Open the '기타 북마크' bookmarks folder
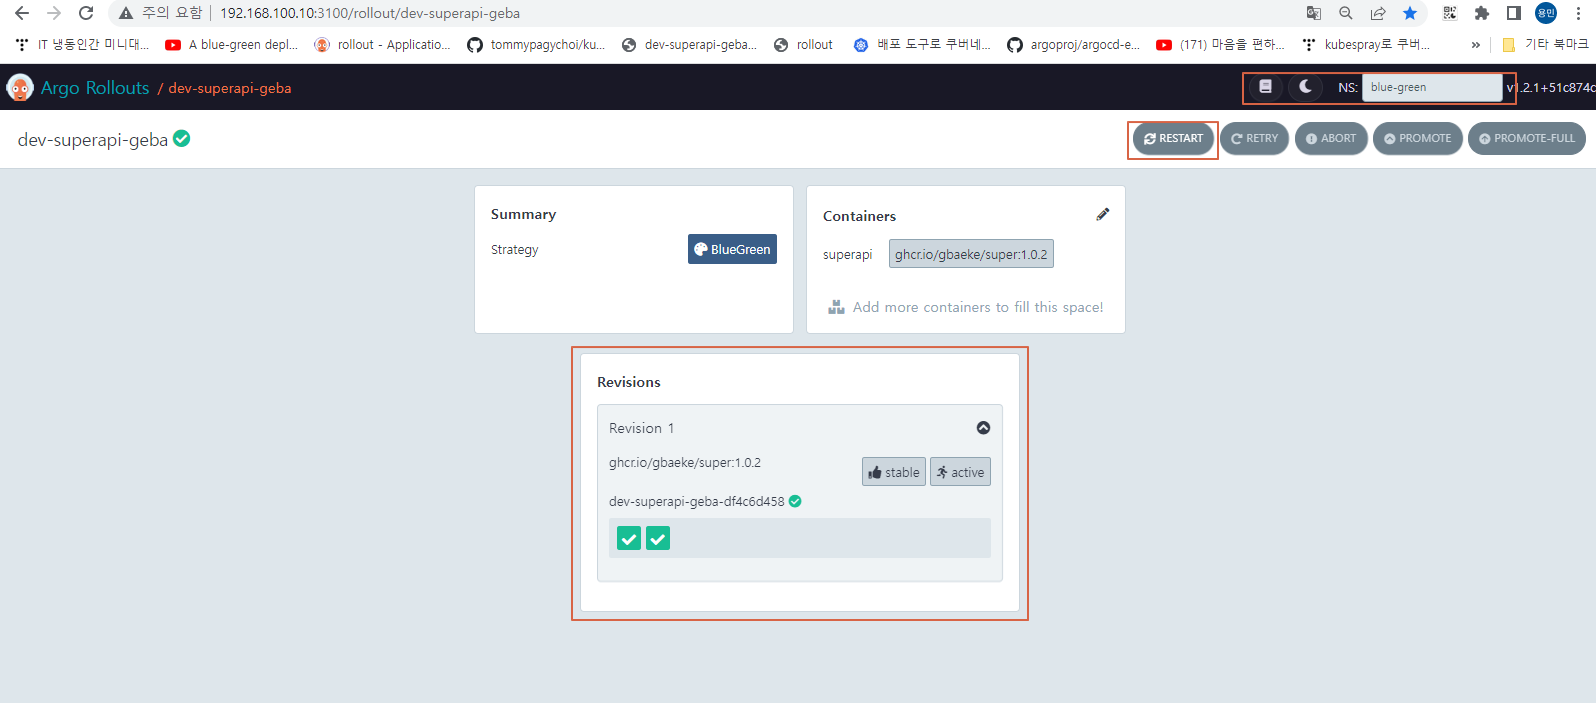The width and height of the screenshot is (1596, 703). coord(1545,45)
